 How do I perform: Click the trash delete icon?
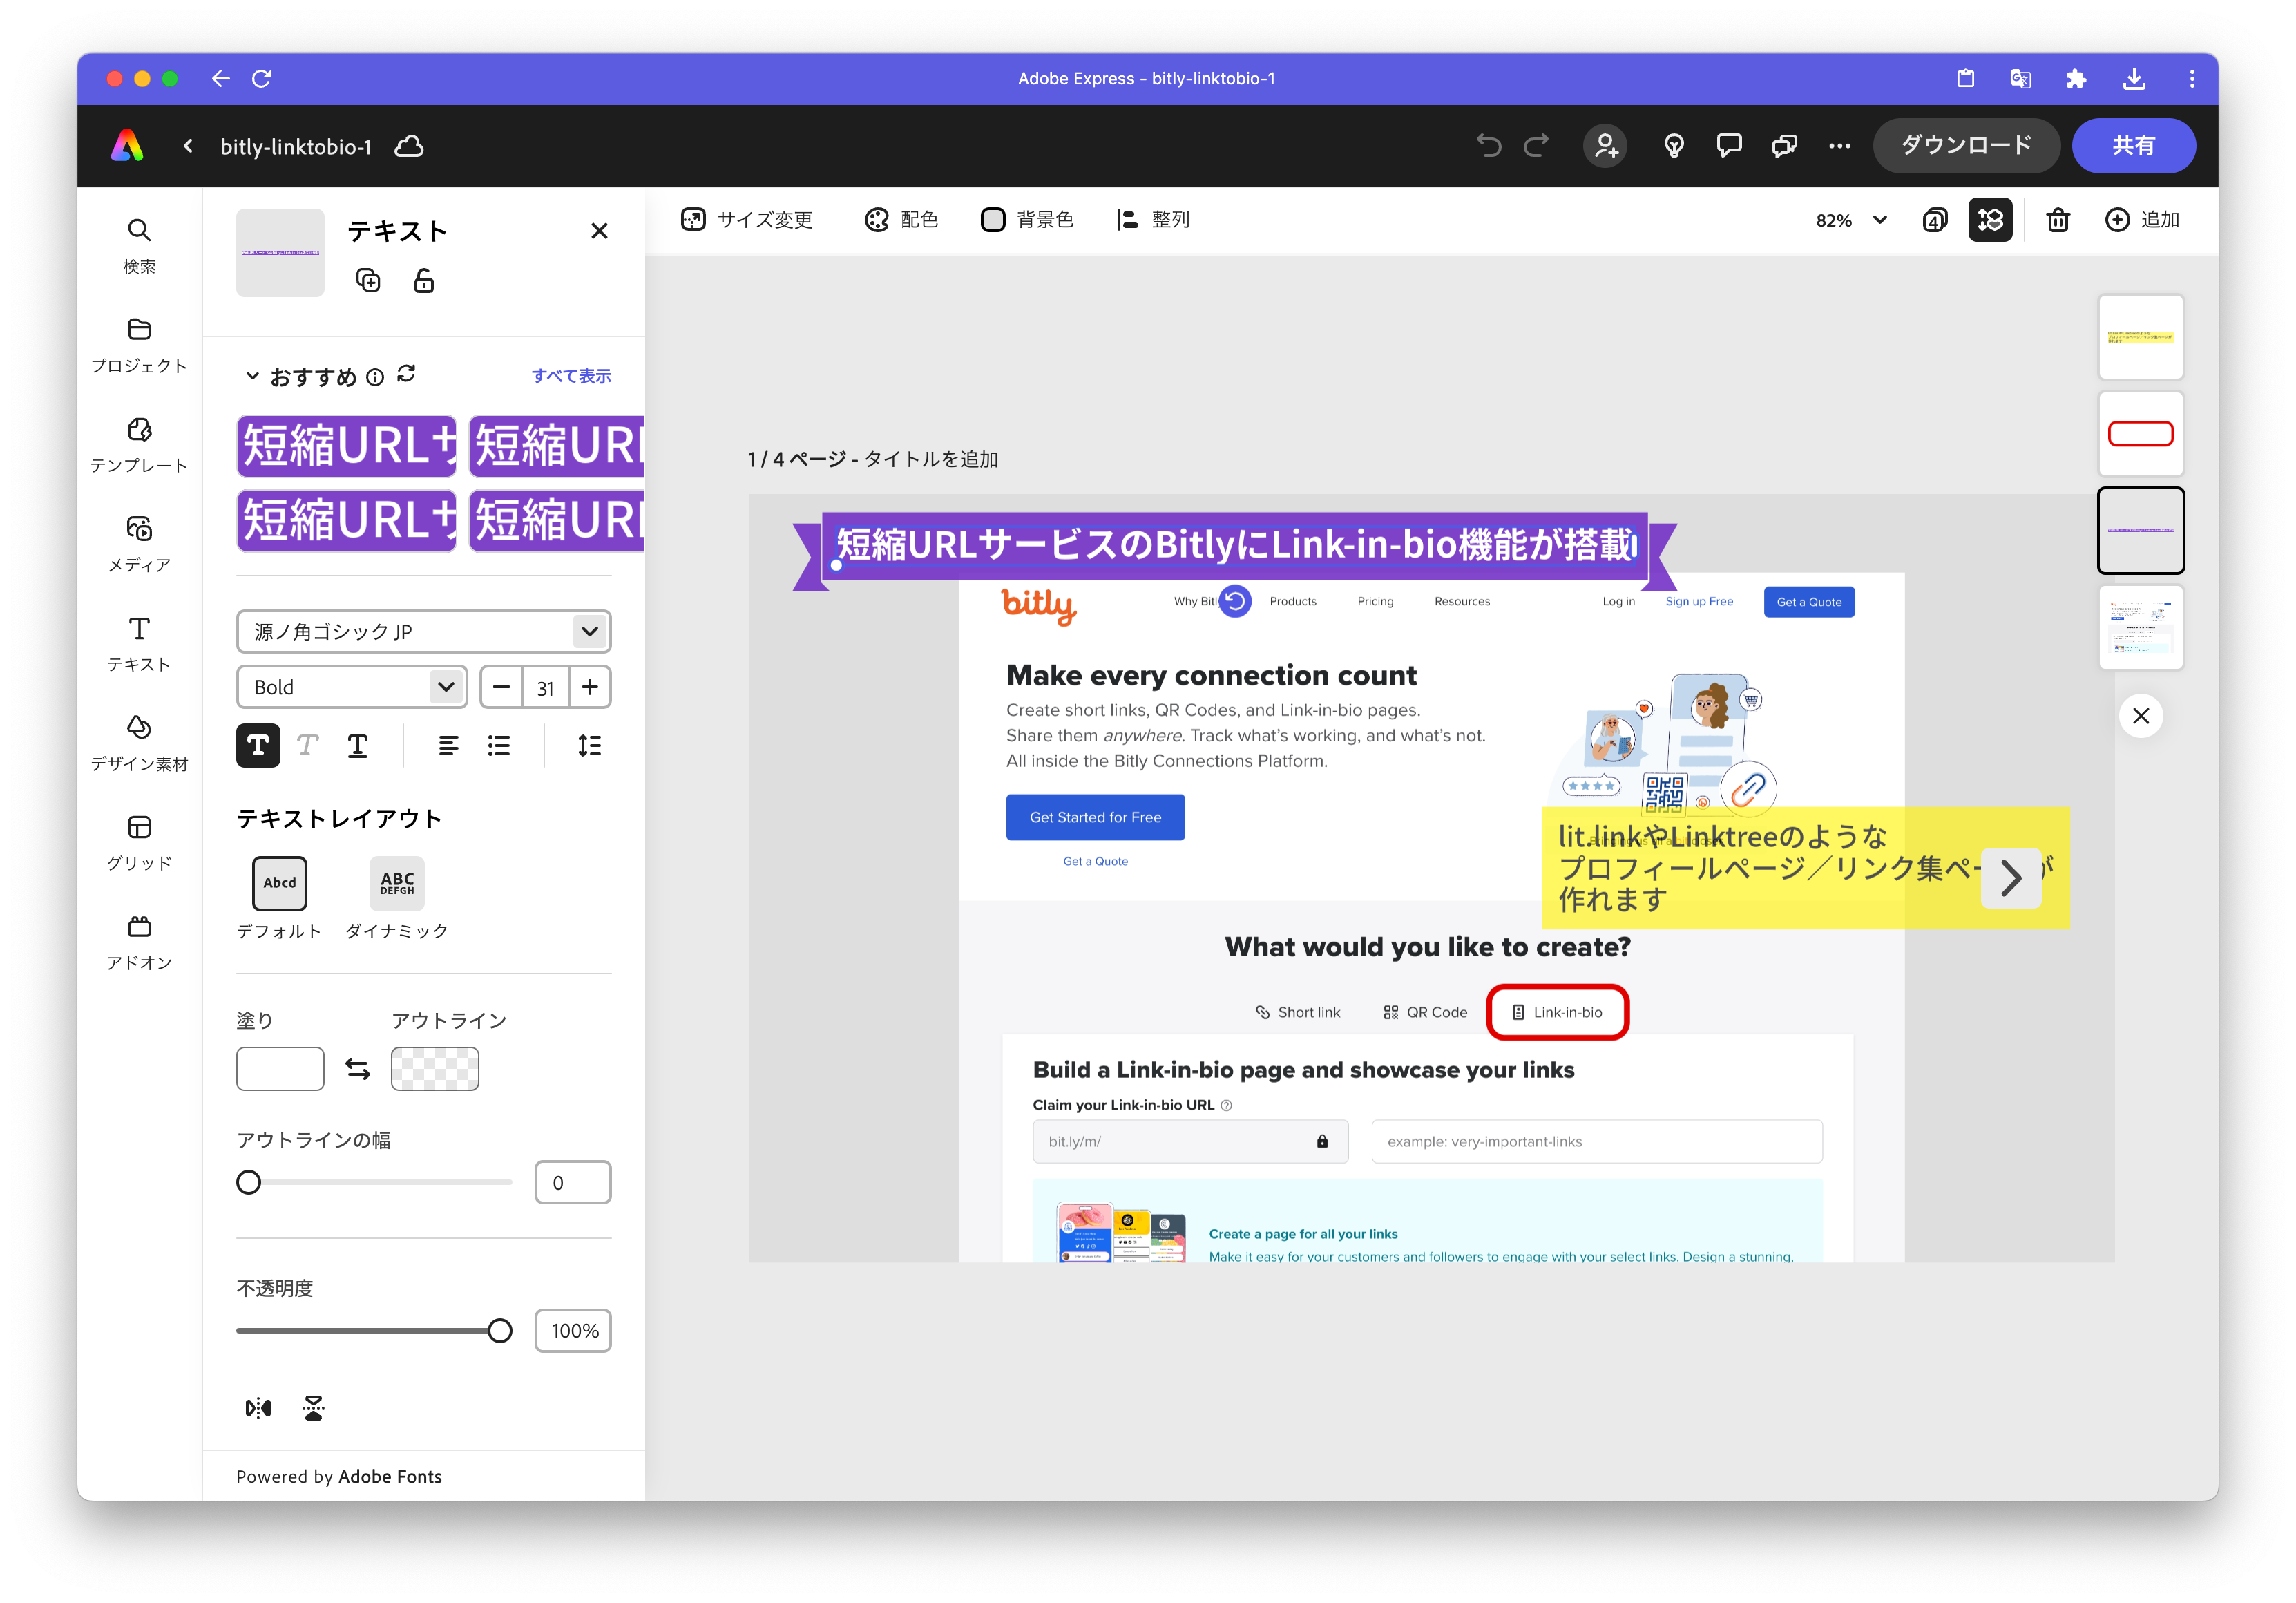2058,220
